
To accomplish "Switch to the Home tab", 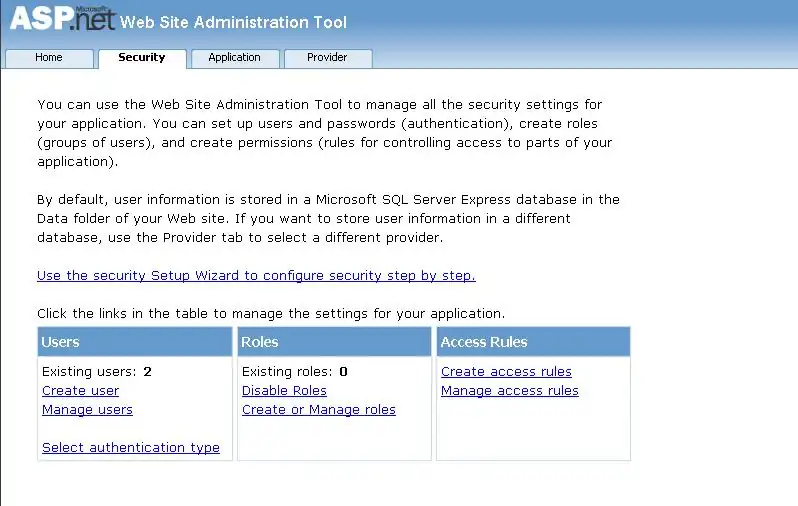I will click(x=49, y=58).
